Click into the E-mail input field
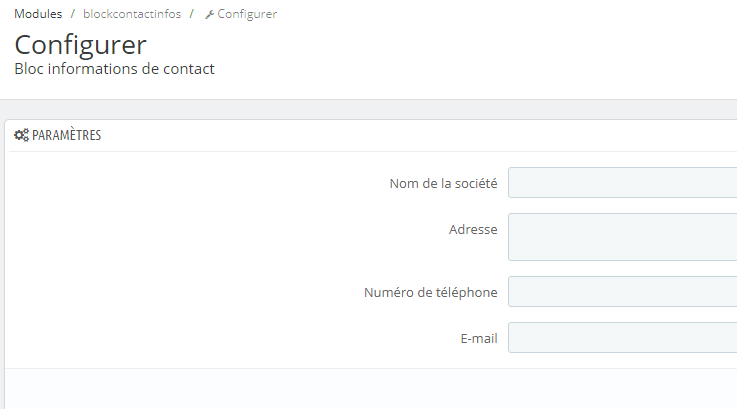The width and height of the screenshot is (737, 409). tap(622, 338)
